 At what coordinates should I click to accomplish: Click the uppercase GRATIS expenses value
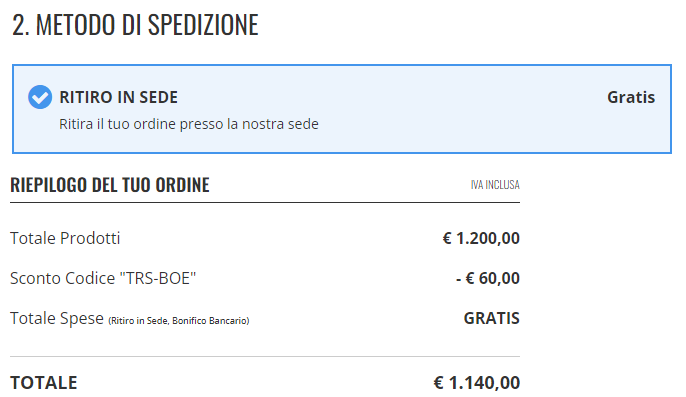coord(492,318)
